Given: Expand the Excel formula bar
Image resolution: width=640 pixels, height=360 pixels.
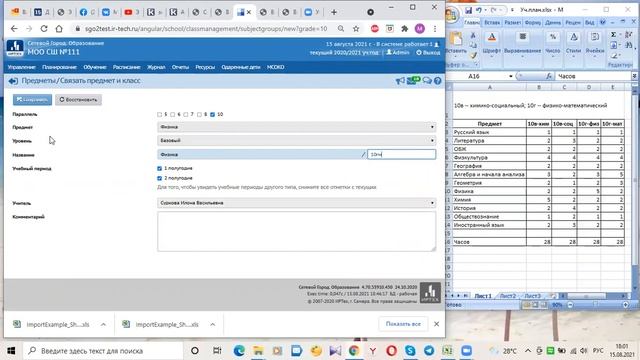Looking at the screenshot, I should pyautogui.click(x=634, y=76).
